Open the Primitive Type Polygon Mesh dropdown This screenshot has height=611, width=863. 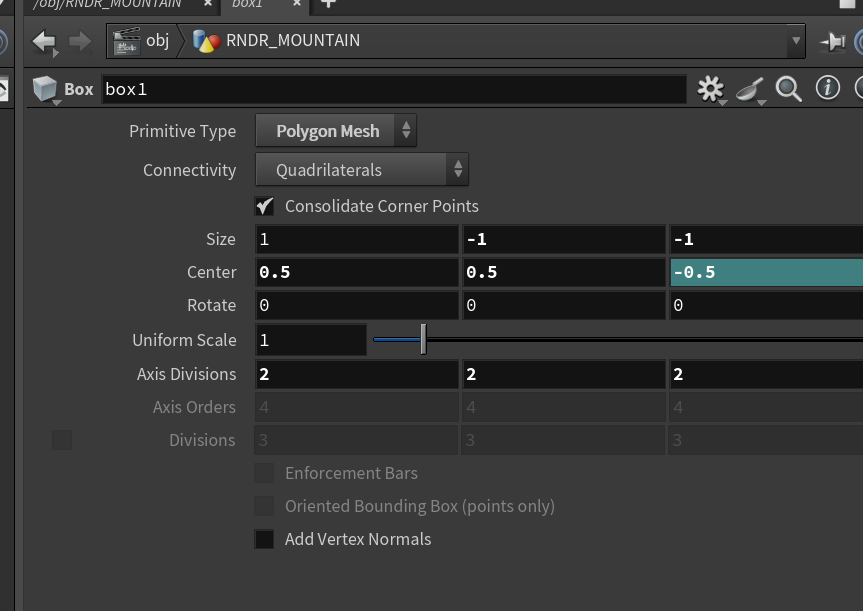(336, 131)
